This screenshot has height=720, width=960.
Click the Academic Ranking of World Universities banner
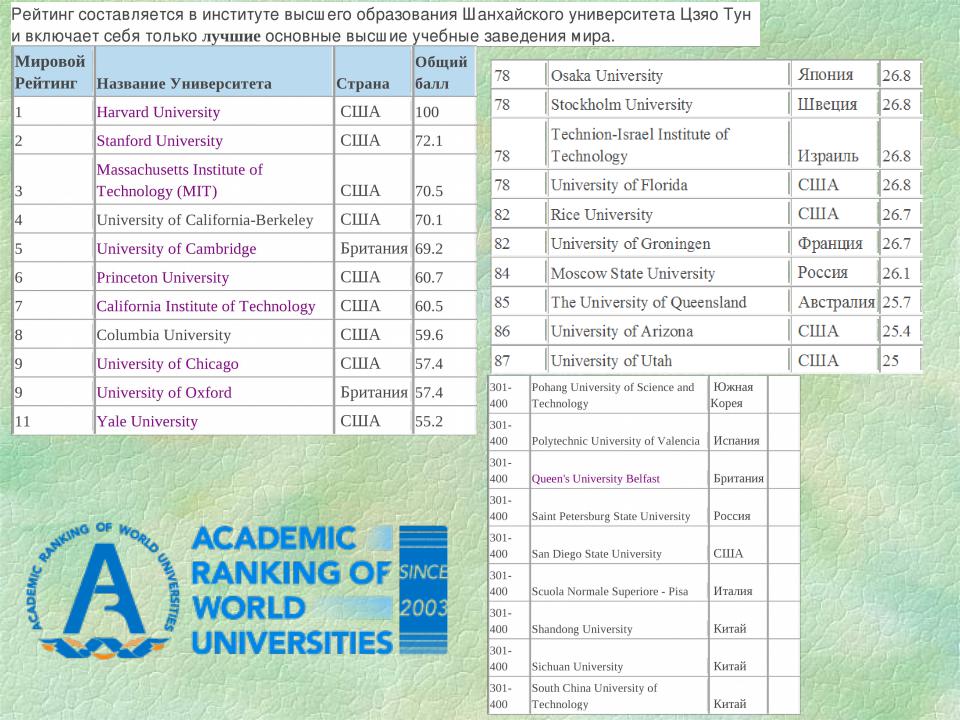(292, 590)
